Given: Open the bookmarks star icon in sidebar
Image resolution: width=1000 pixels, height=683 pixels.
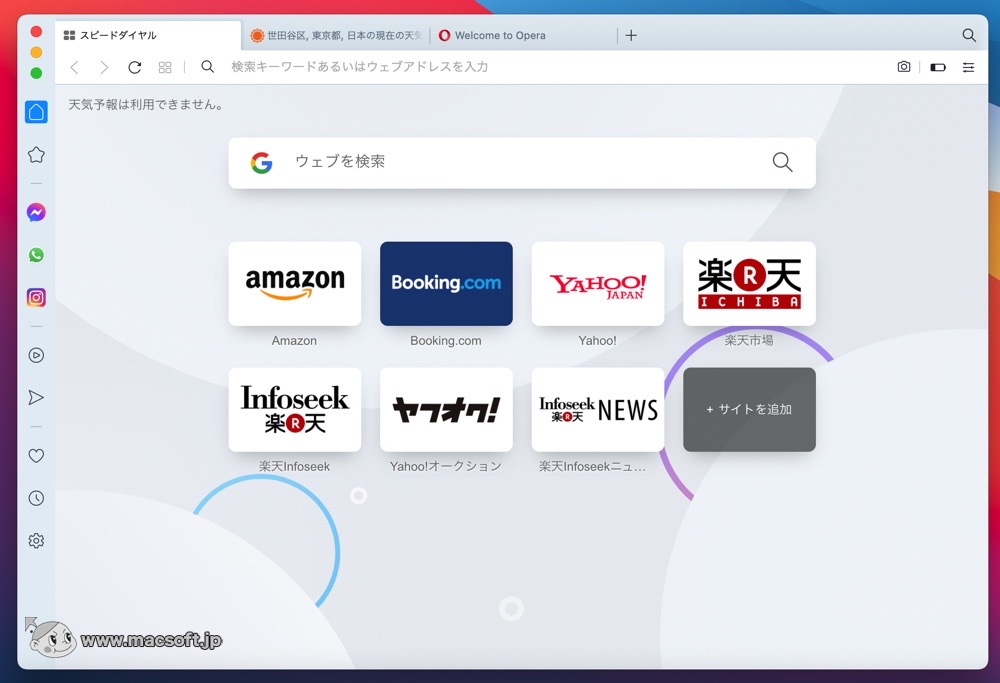Looking at the screenshot, I should (x=36, y=155).
